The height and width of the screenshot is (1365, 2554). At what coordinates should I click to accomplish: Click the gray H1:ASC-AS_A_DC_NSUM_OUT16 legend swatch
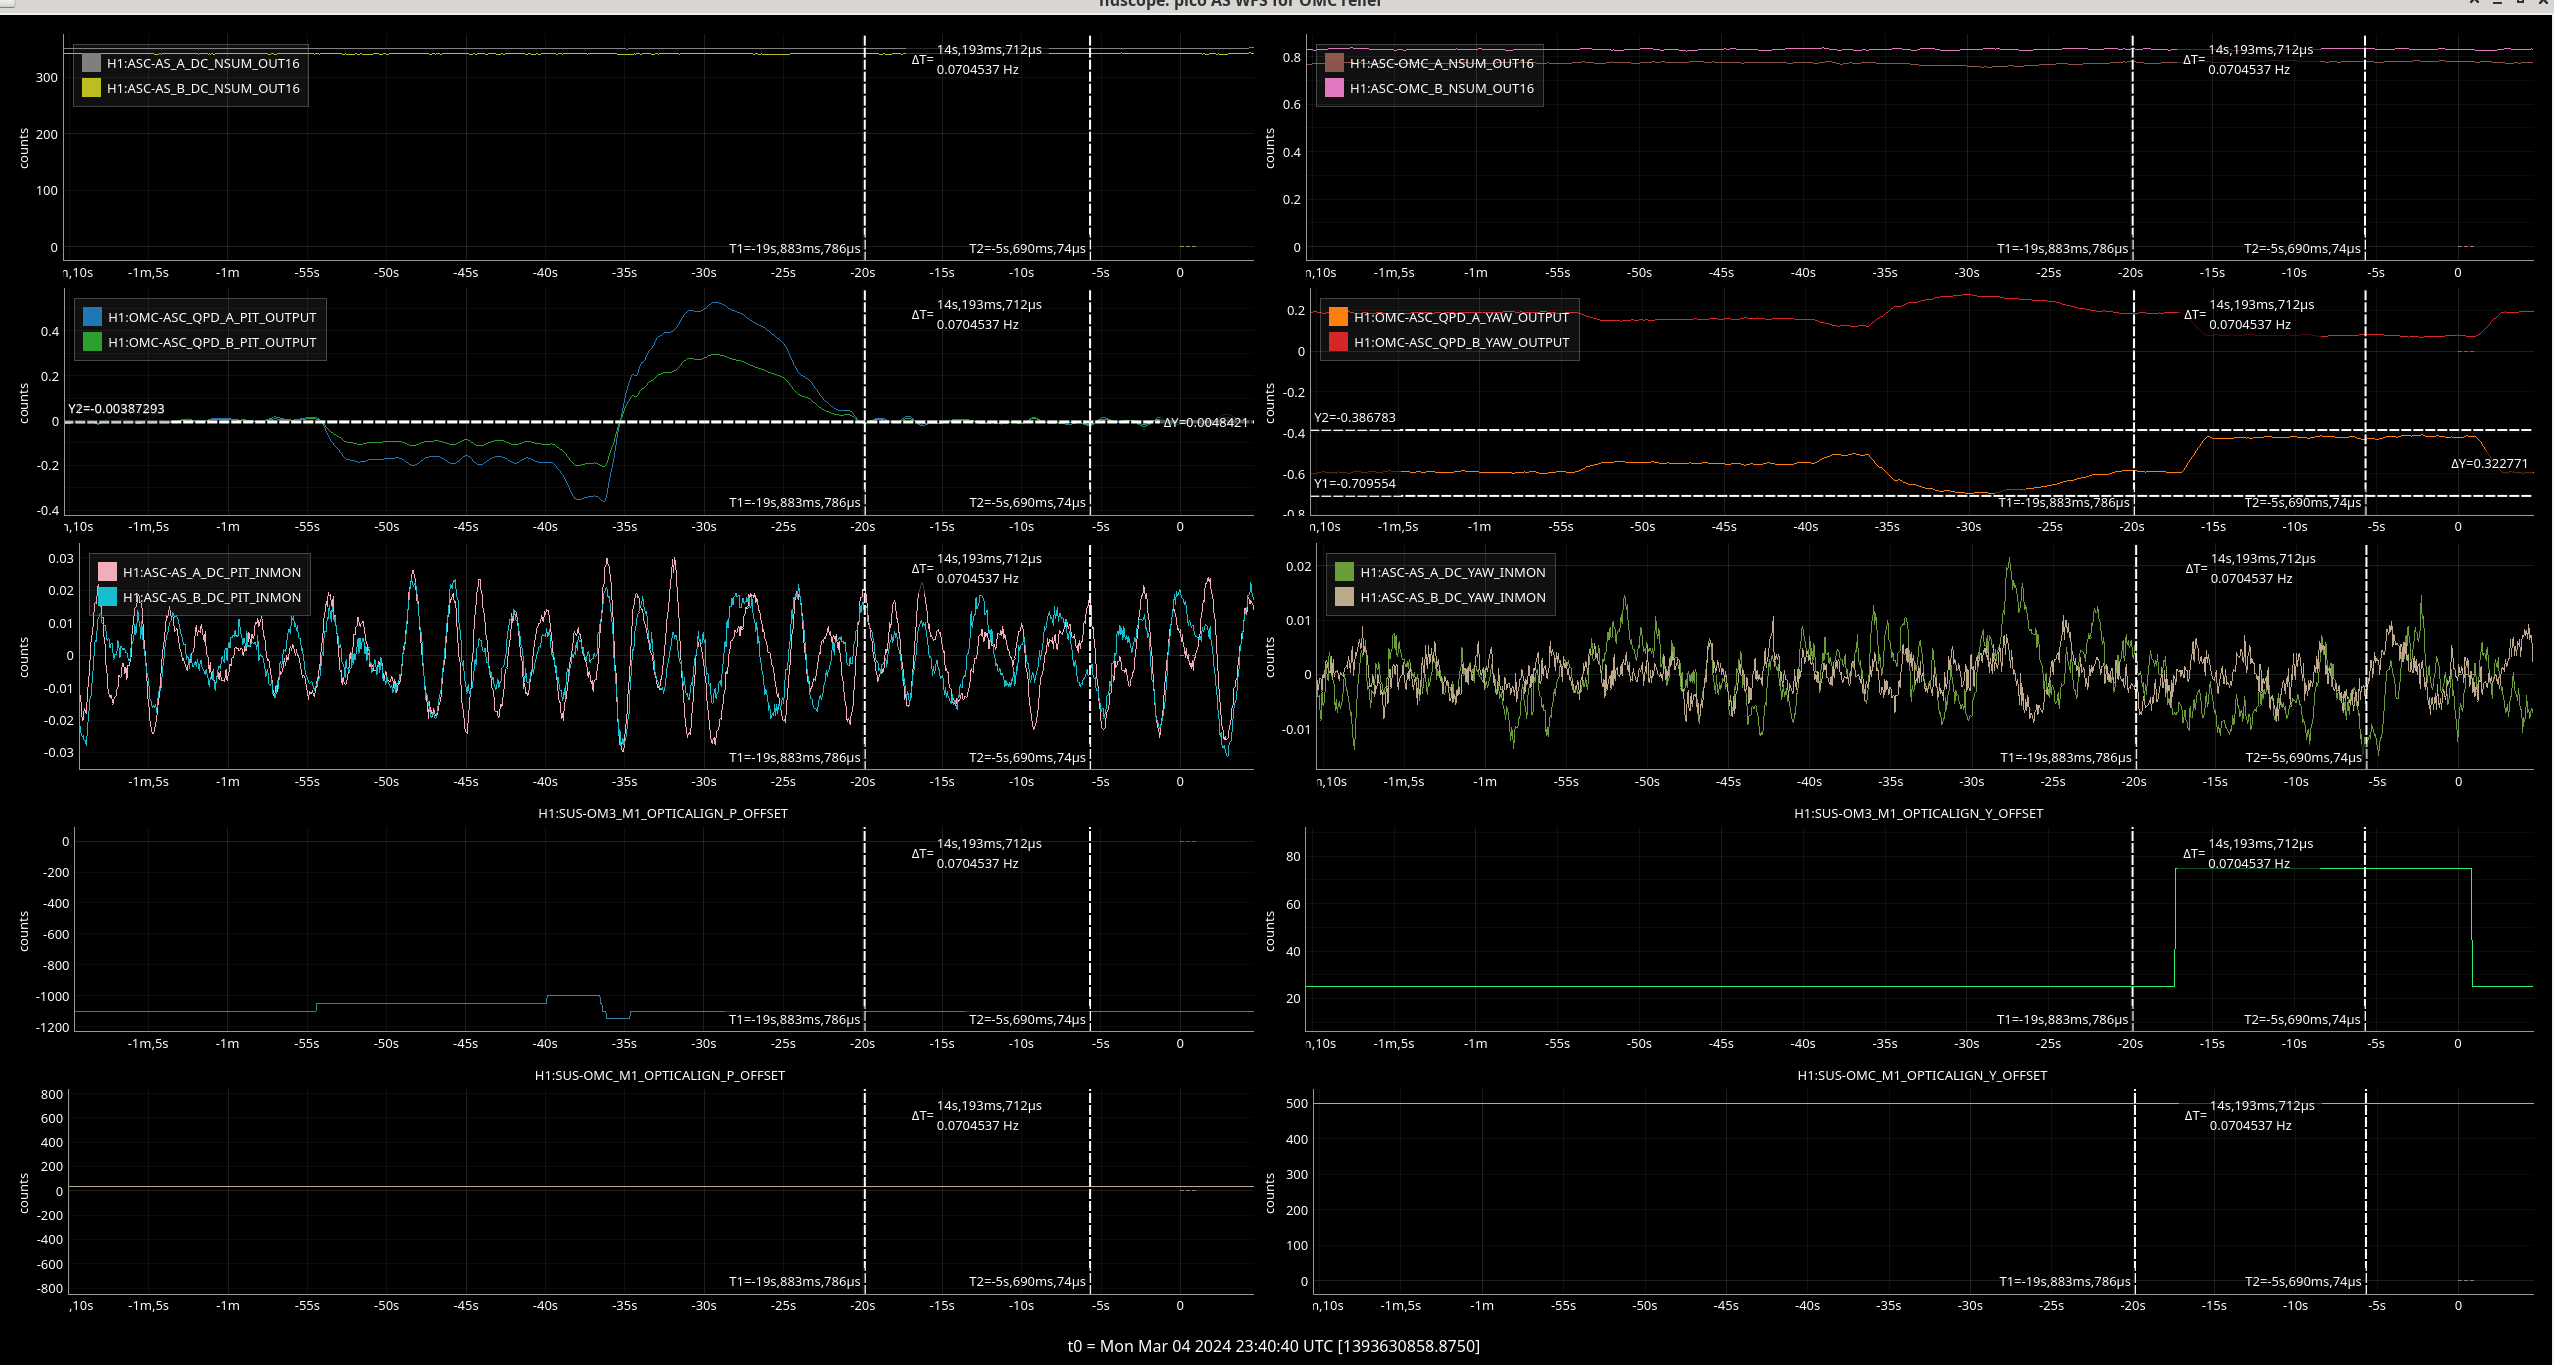pyautogui.click(x=91, y=63)
